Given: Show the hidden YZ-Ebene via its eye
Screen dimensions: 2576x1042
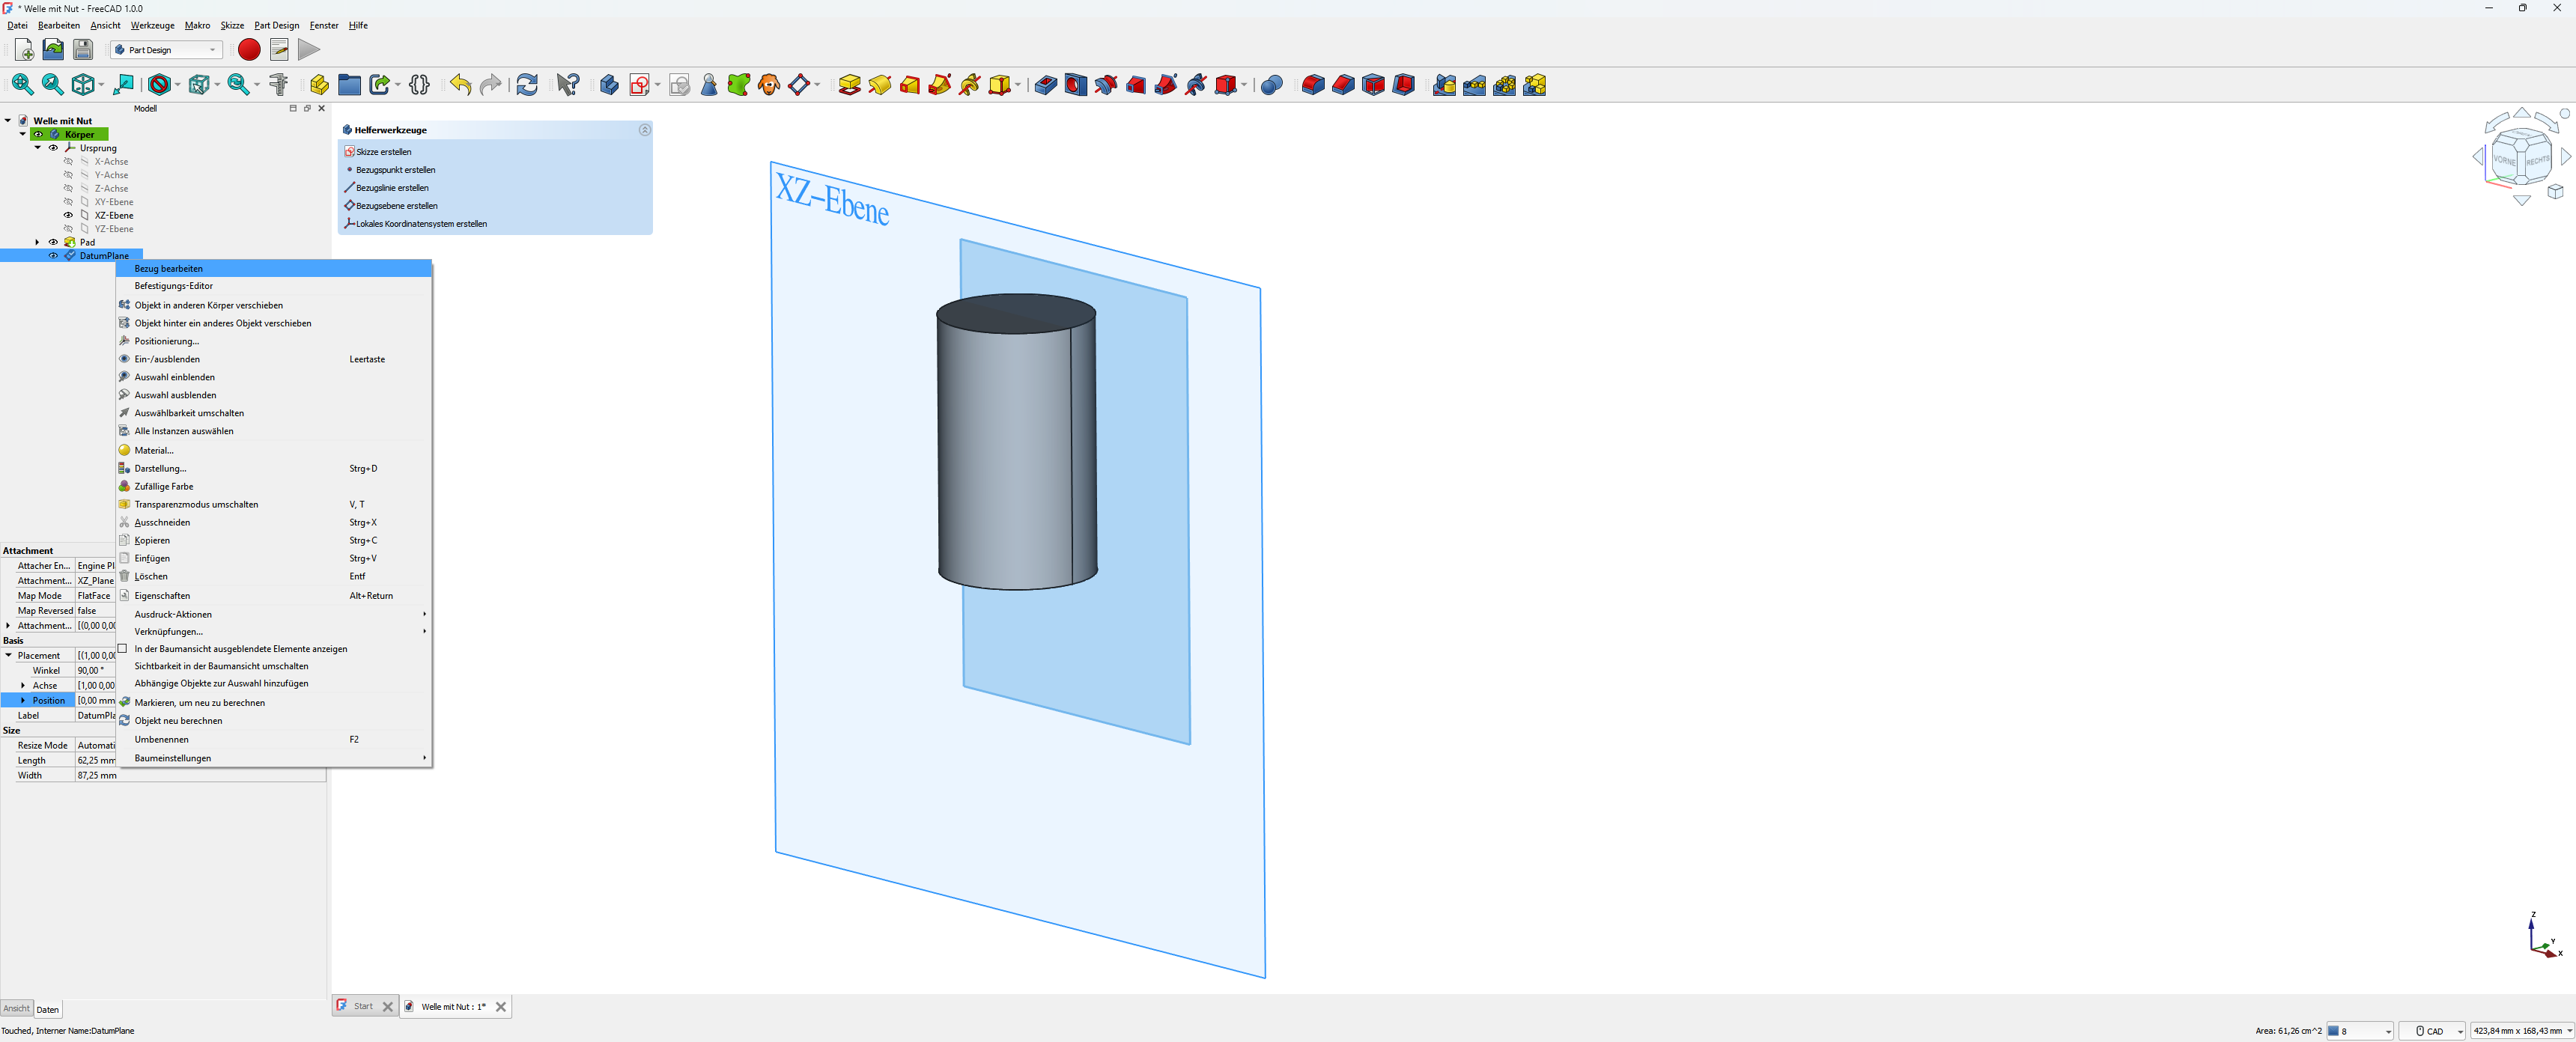Looking at the screenshot, I should (68, 229).
